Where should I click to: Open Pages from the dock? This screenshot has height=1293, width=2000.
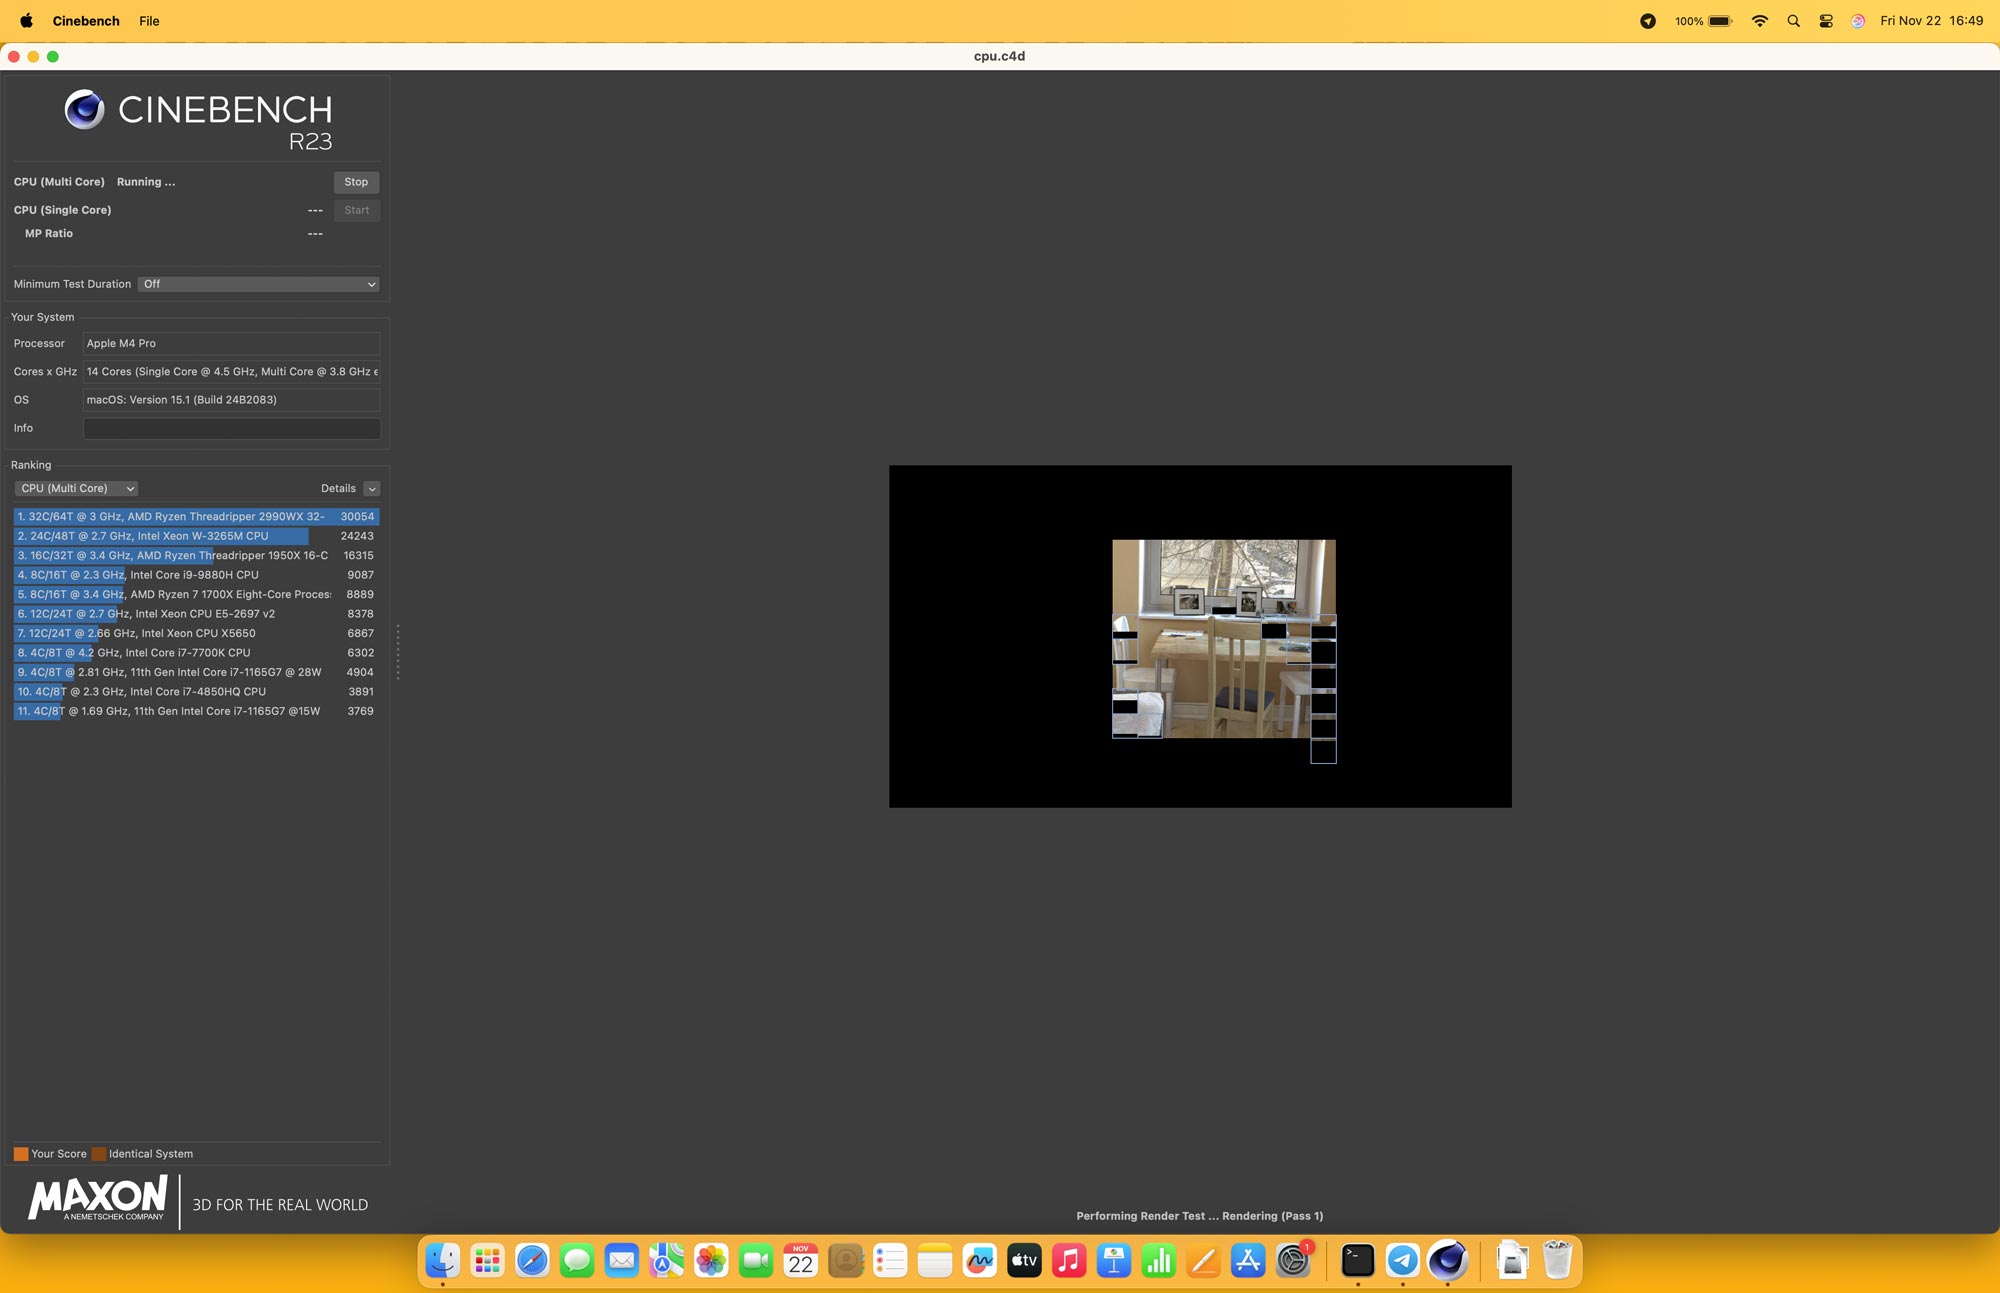(1203, 1260)
